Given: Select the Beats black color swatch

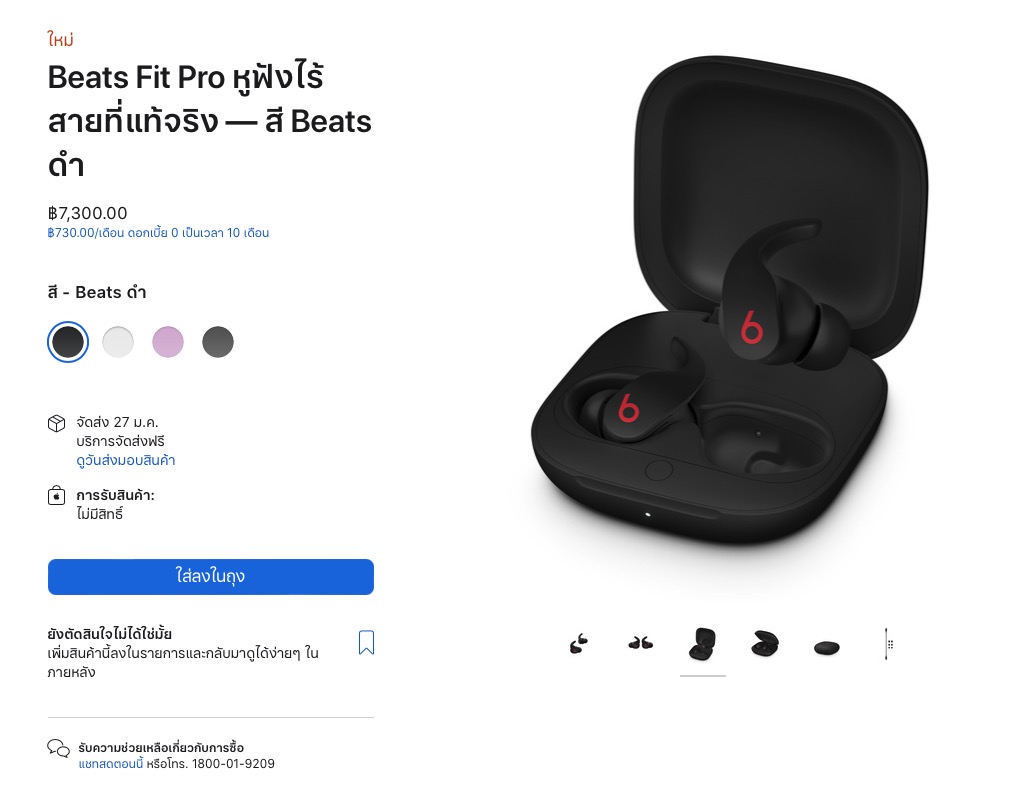Looking at the screenshot, I should click(68, 342).
